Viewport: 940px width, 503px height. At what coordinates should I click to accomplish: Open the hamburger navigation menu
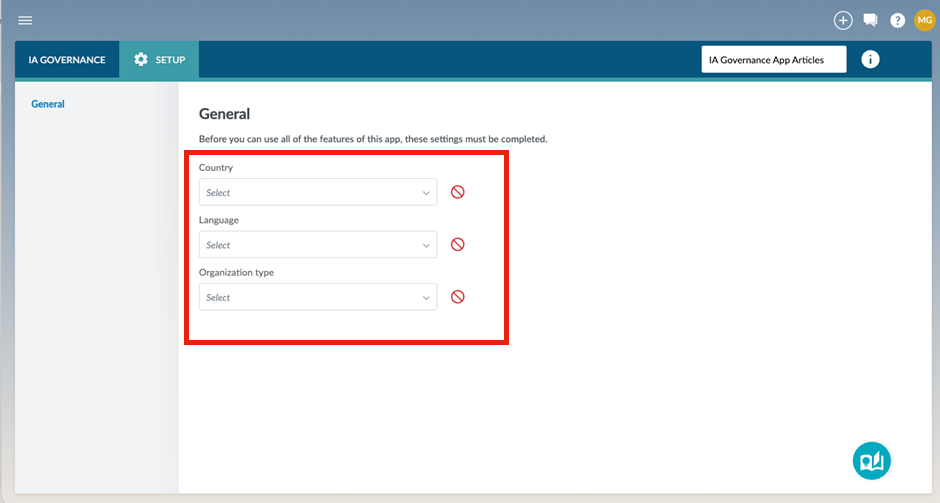pos(25,20)
